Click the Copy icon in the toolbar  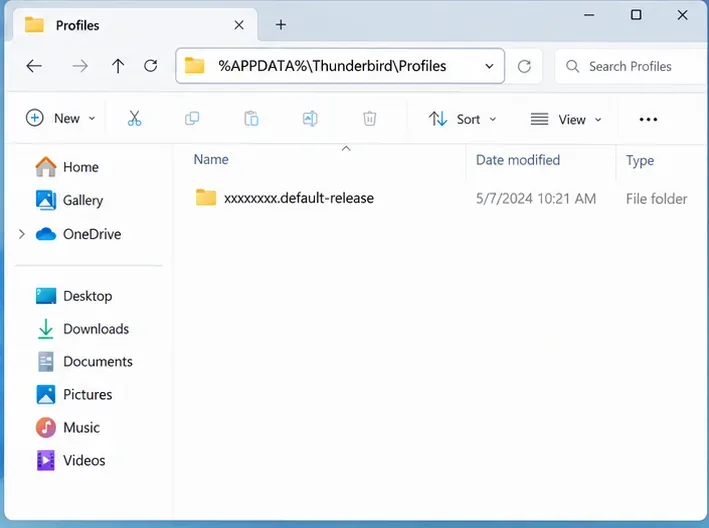point(192,118)
